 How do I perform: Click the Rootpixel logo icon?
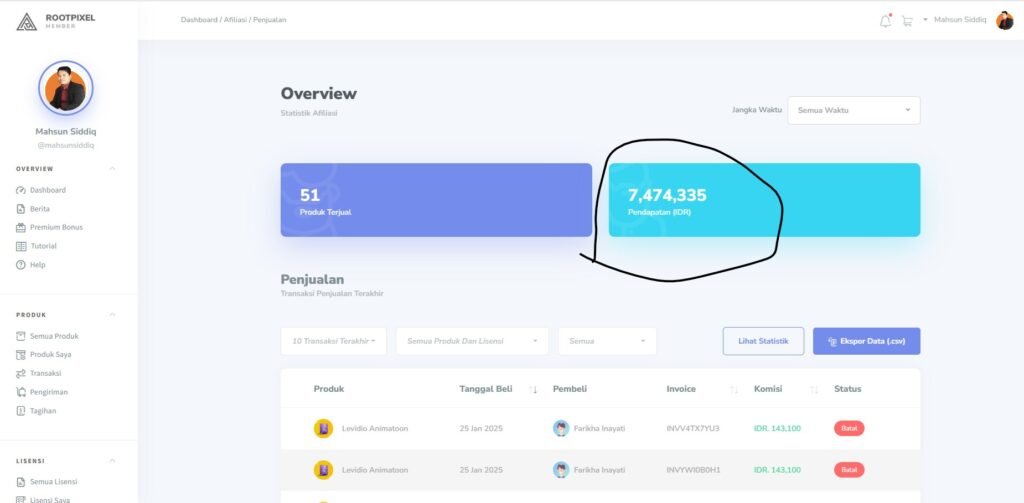[26, 20]
